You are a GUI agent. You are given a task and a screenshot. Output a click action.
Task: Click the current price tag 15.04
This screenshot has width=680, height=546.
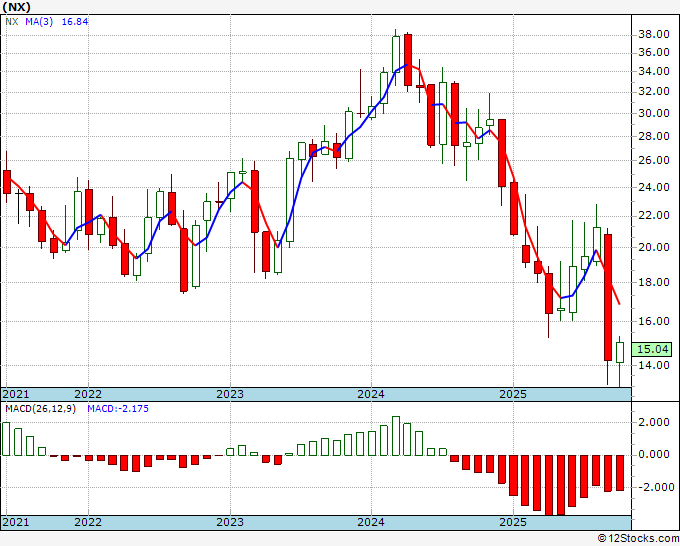[652, 350]
